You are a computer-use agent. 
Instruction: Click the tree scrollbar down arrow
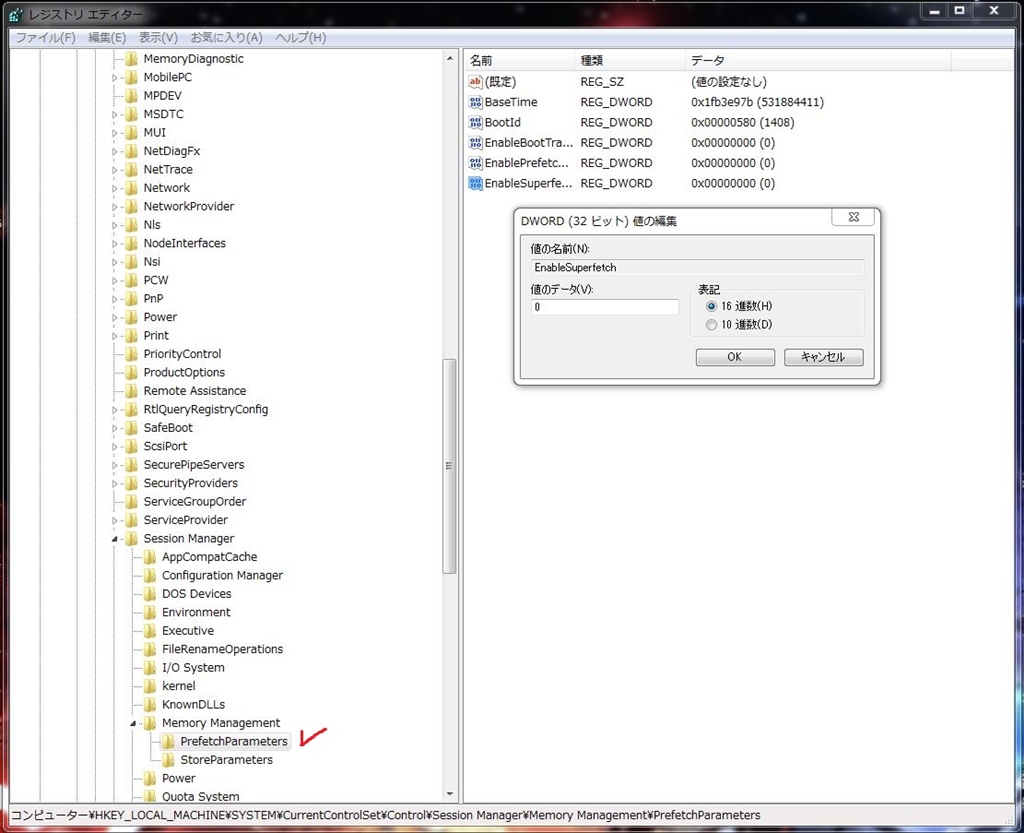click(x=449, y=794)
